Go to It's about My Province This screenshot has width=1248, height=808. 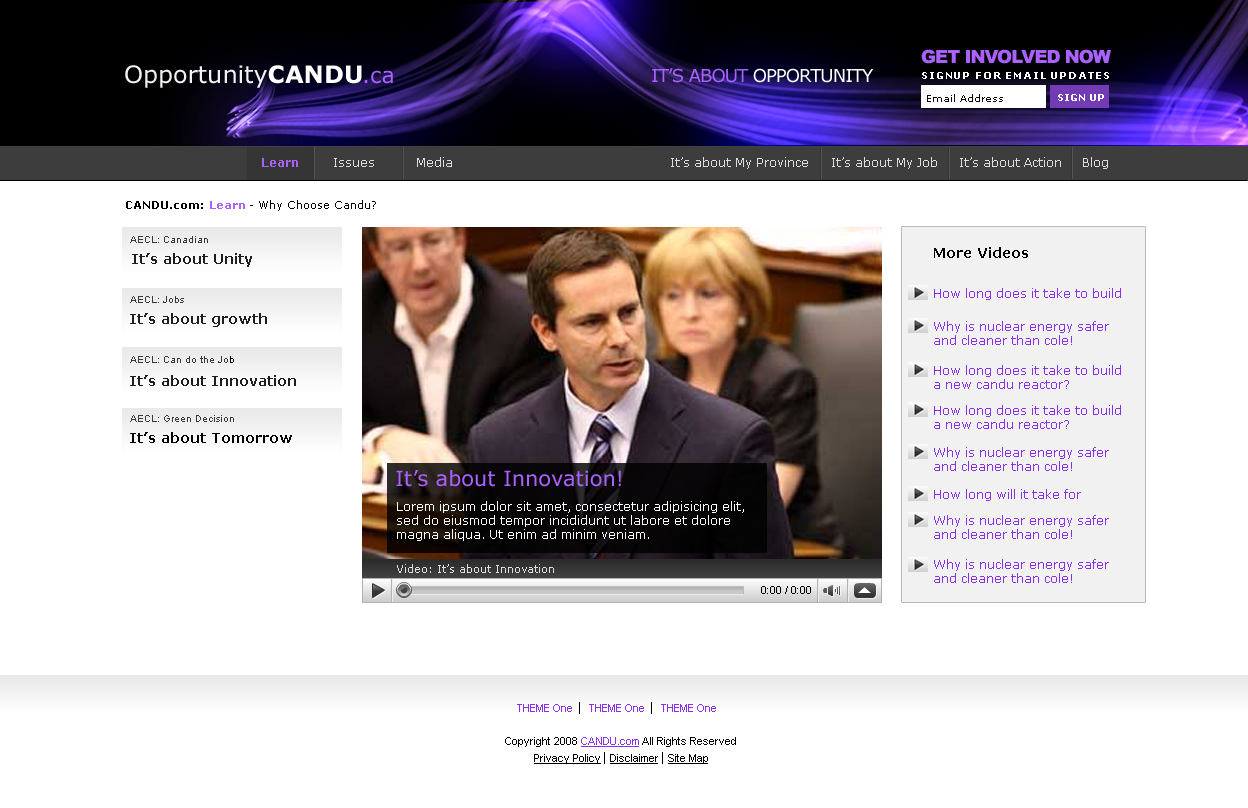tap(739, 163)
